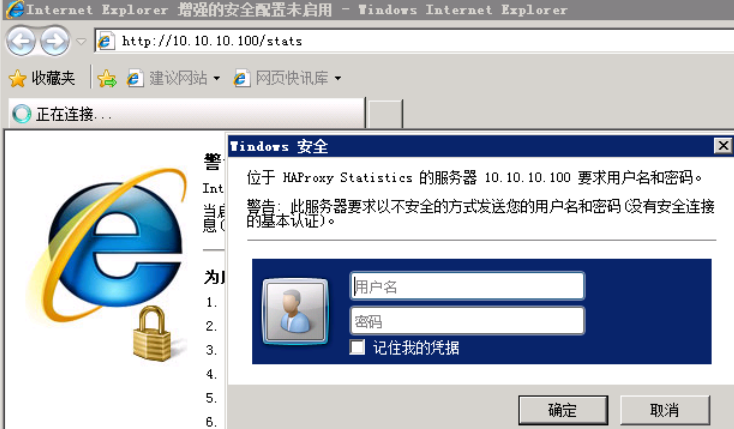Open a new blank tab
The image size is (734, 429).
coord(385,113)
